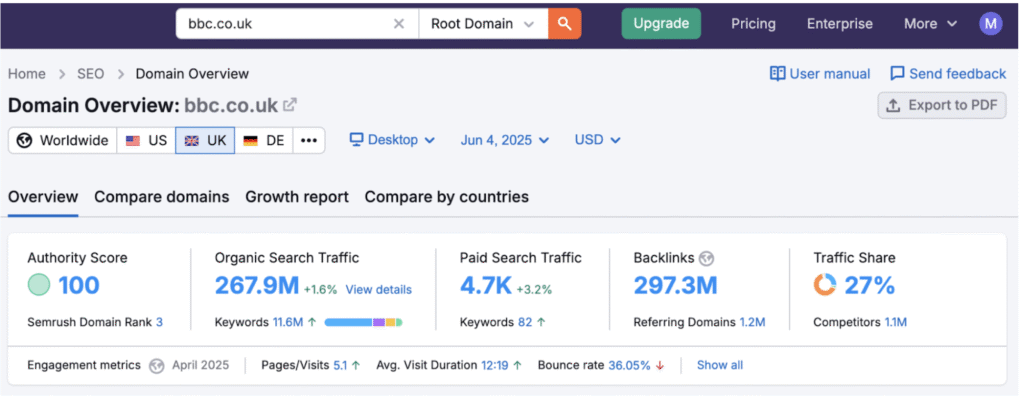The height and width of the screenshot is (398, 1024).
Task: Open the USD currency dropdown
Action: [x=597, y=140]
